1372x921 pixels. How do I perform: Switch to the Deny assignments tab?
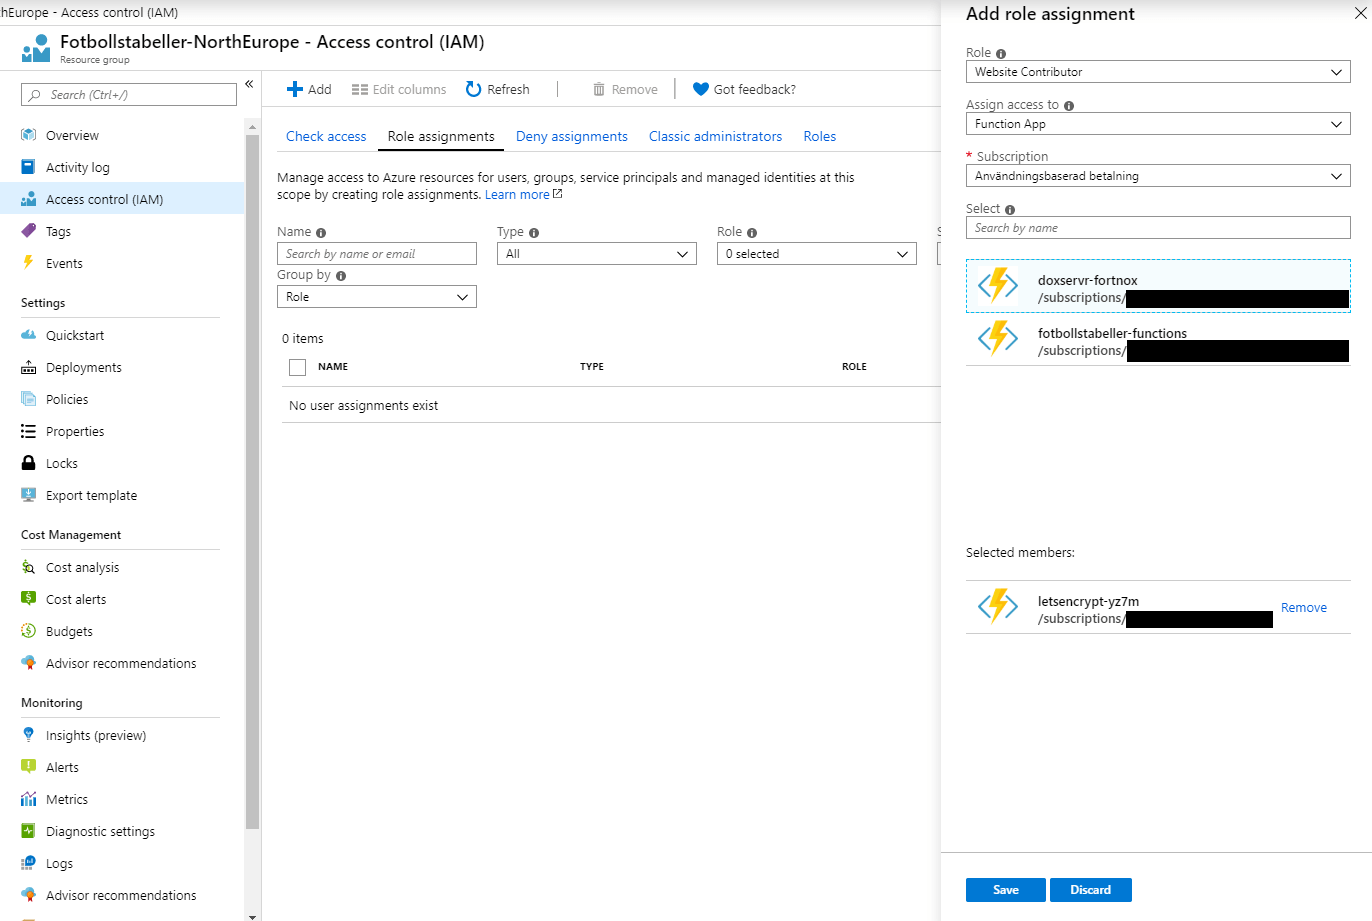(x=572, y=137)
